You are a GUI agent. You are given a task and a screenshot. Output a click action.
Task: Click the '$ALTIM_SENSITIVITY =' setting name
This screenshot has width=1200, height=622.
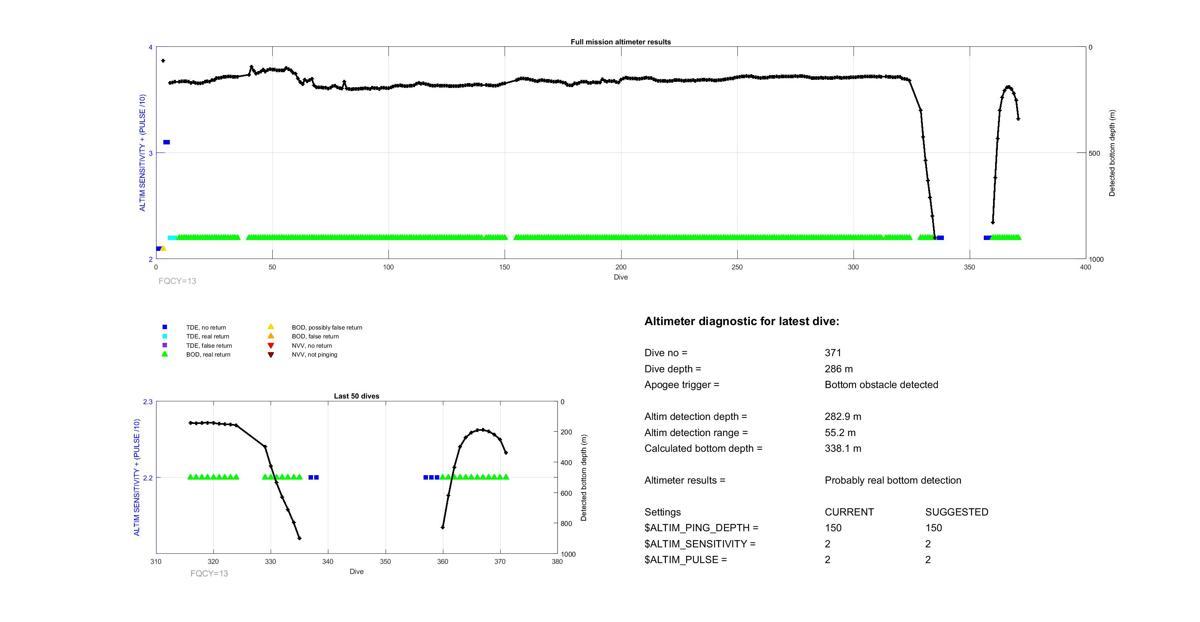coord(700,544)
